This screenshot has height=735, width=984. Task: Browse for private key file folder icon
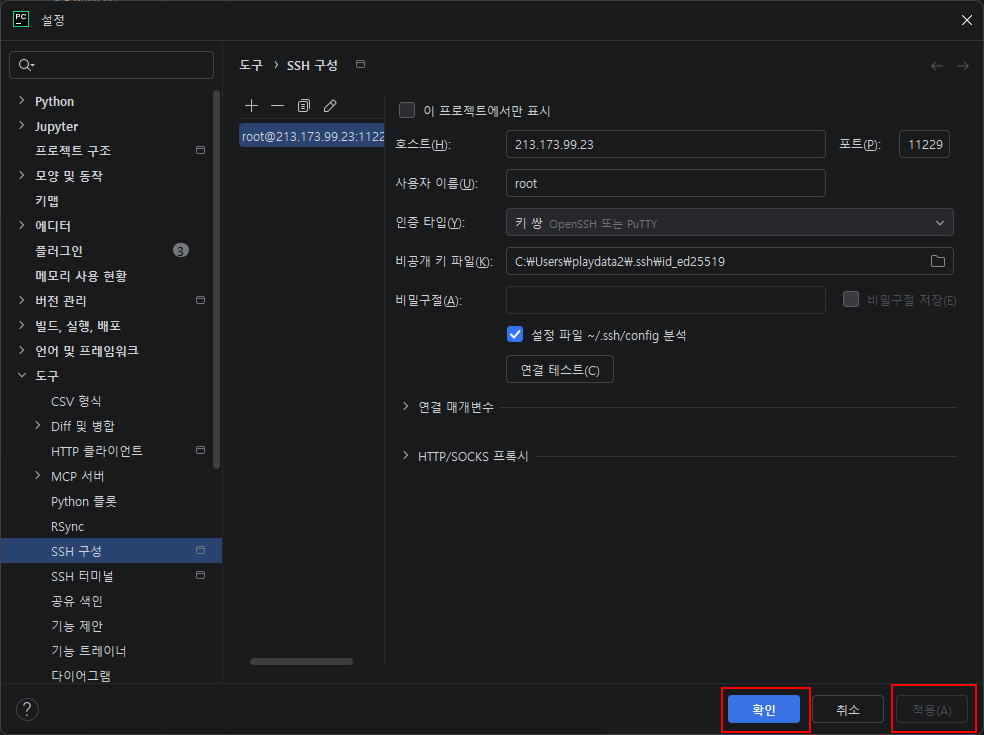click(x=938, y=261)
